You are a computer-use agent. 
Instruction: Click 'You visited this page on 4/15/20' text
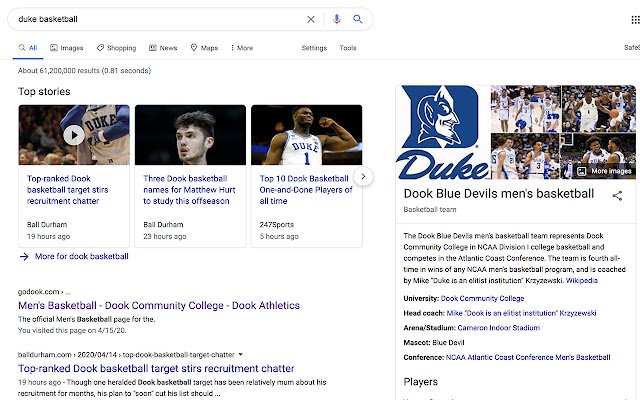tap(72, 330)
